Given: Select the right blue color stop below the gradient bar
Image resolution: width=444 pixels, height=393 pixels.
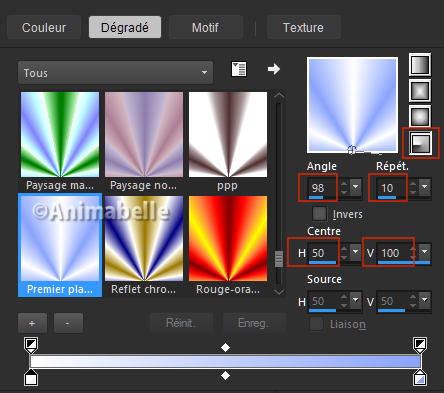Looking at the screenshot, I should click(x=420, y=378).
